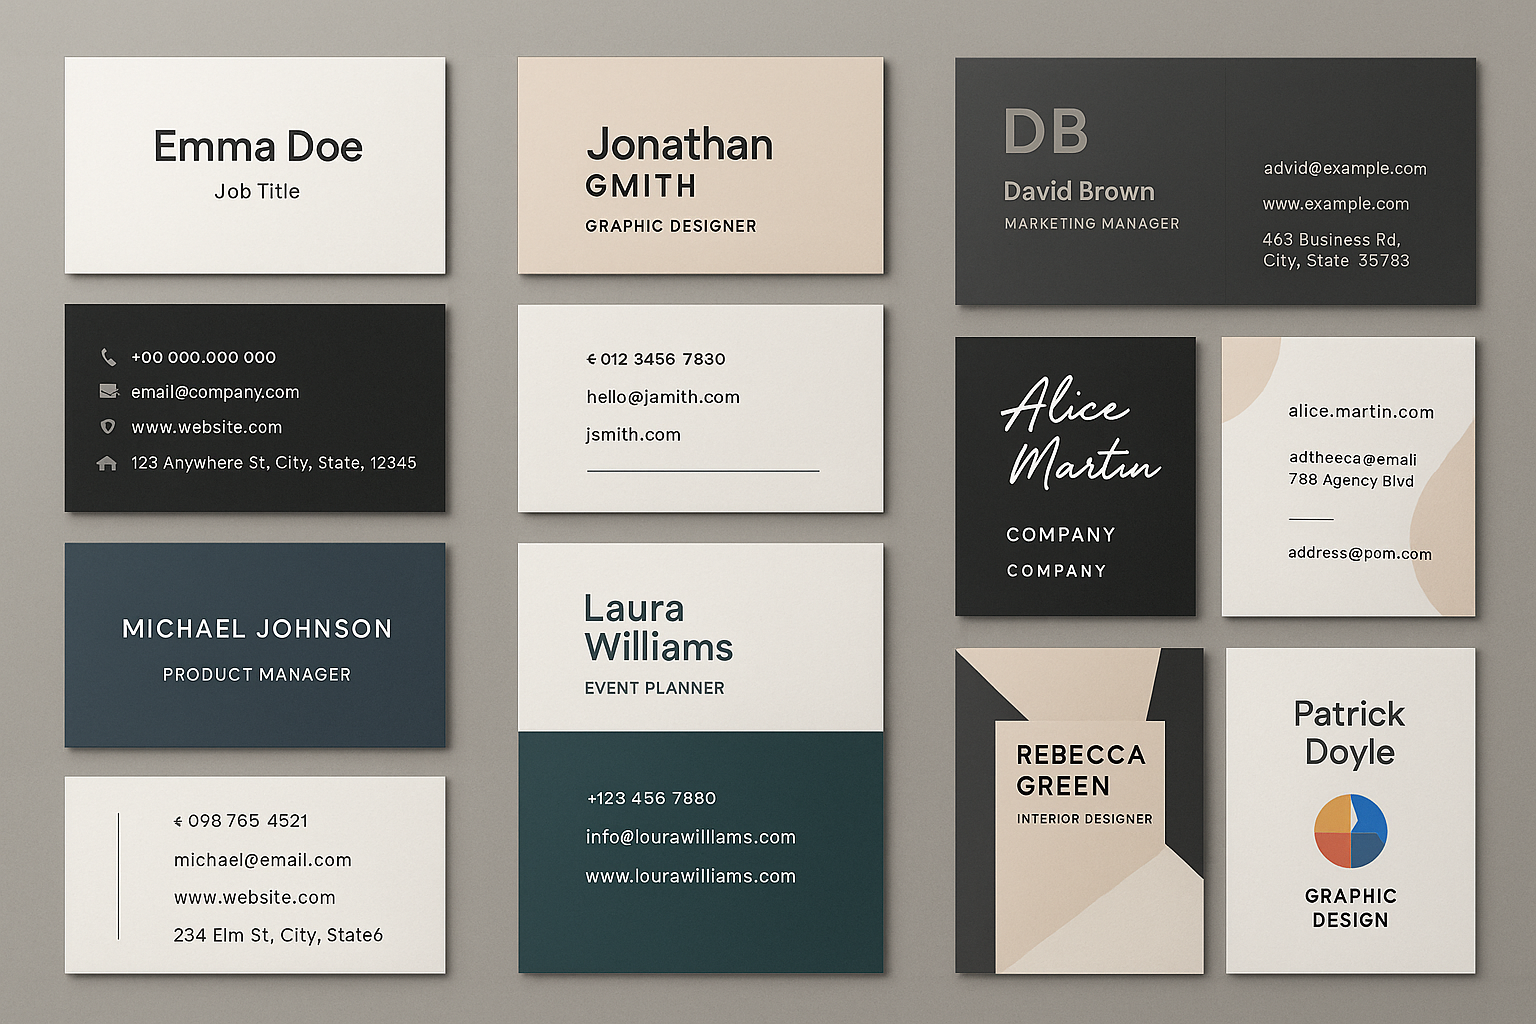Open the jsmith.com website link
1536x1024 pixels.
pos(633,435)
